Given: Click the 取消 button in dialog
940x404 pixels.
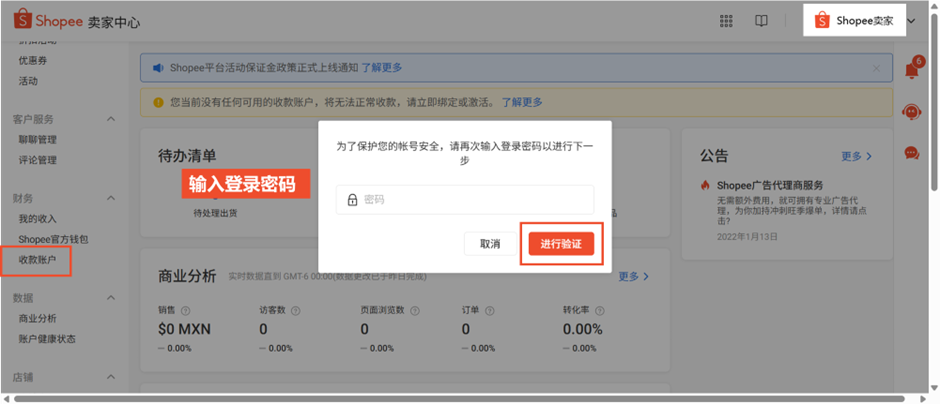Looking at the screenshot, I should pyautogui.click(x=490, y=244).
